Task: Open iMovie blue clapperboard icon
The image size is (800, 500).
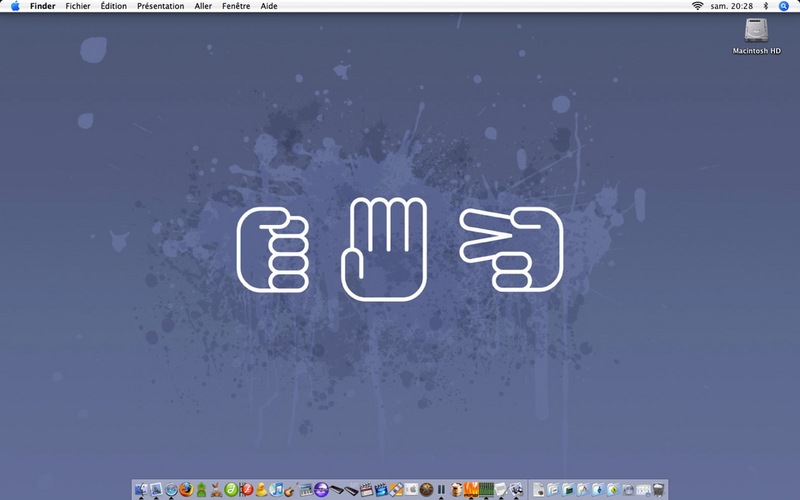Action: [381, 490]
